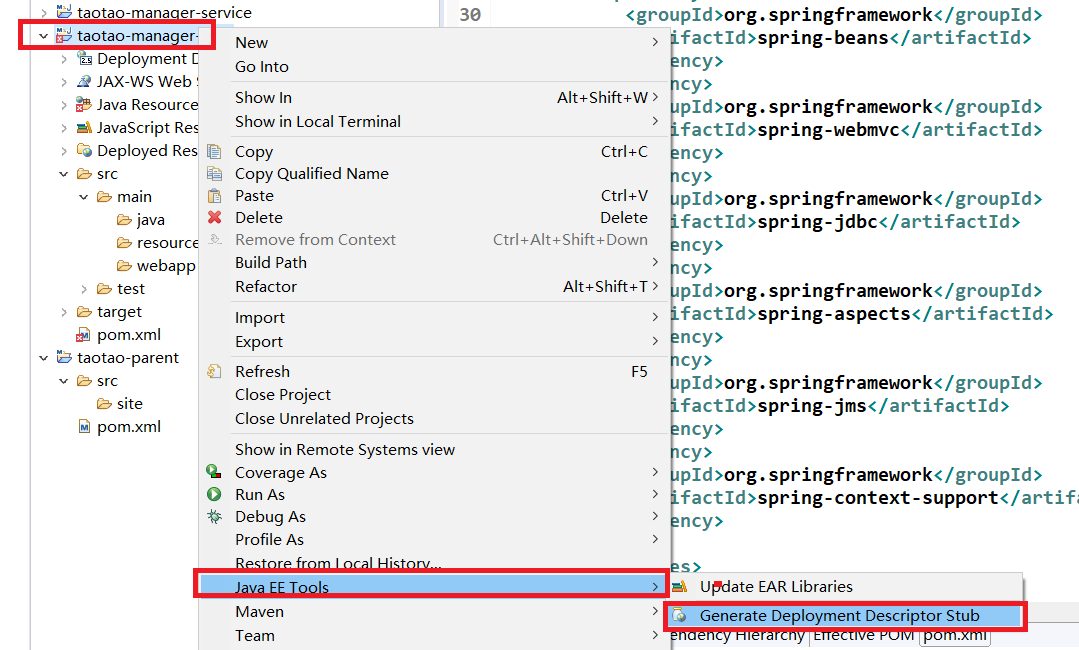Viewport: 1079px width, 650px height.
Task: Click the red Delete X icon
Action: point(215,217)
